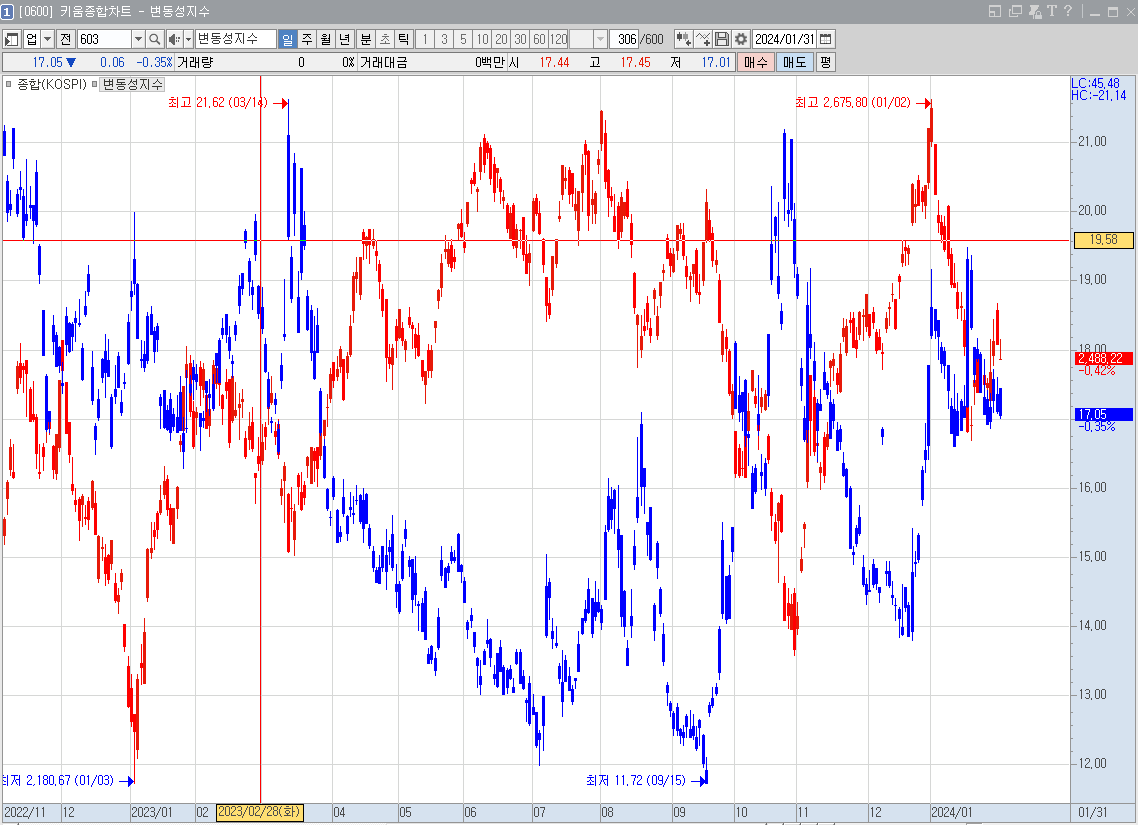Viewport: 1138px width, 825px height.
Task: Expand the 603 code dropdown
Action: 138,39
